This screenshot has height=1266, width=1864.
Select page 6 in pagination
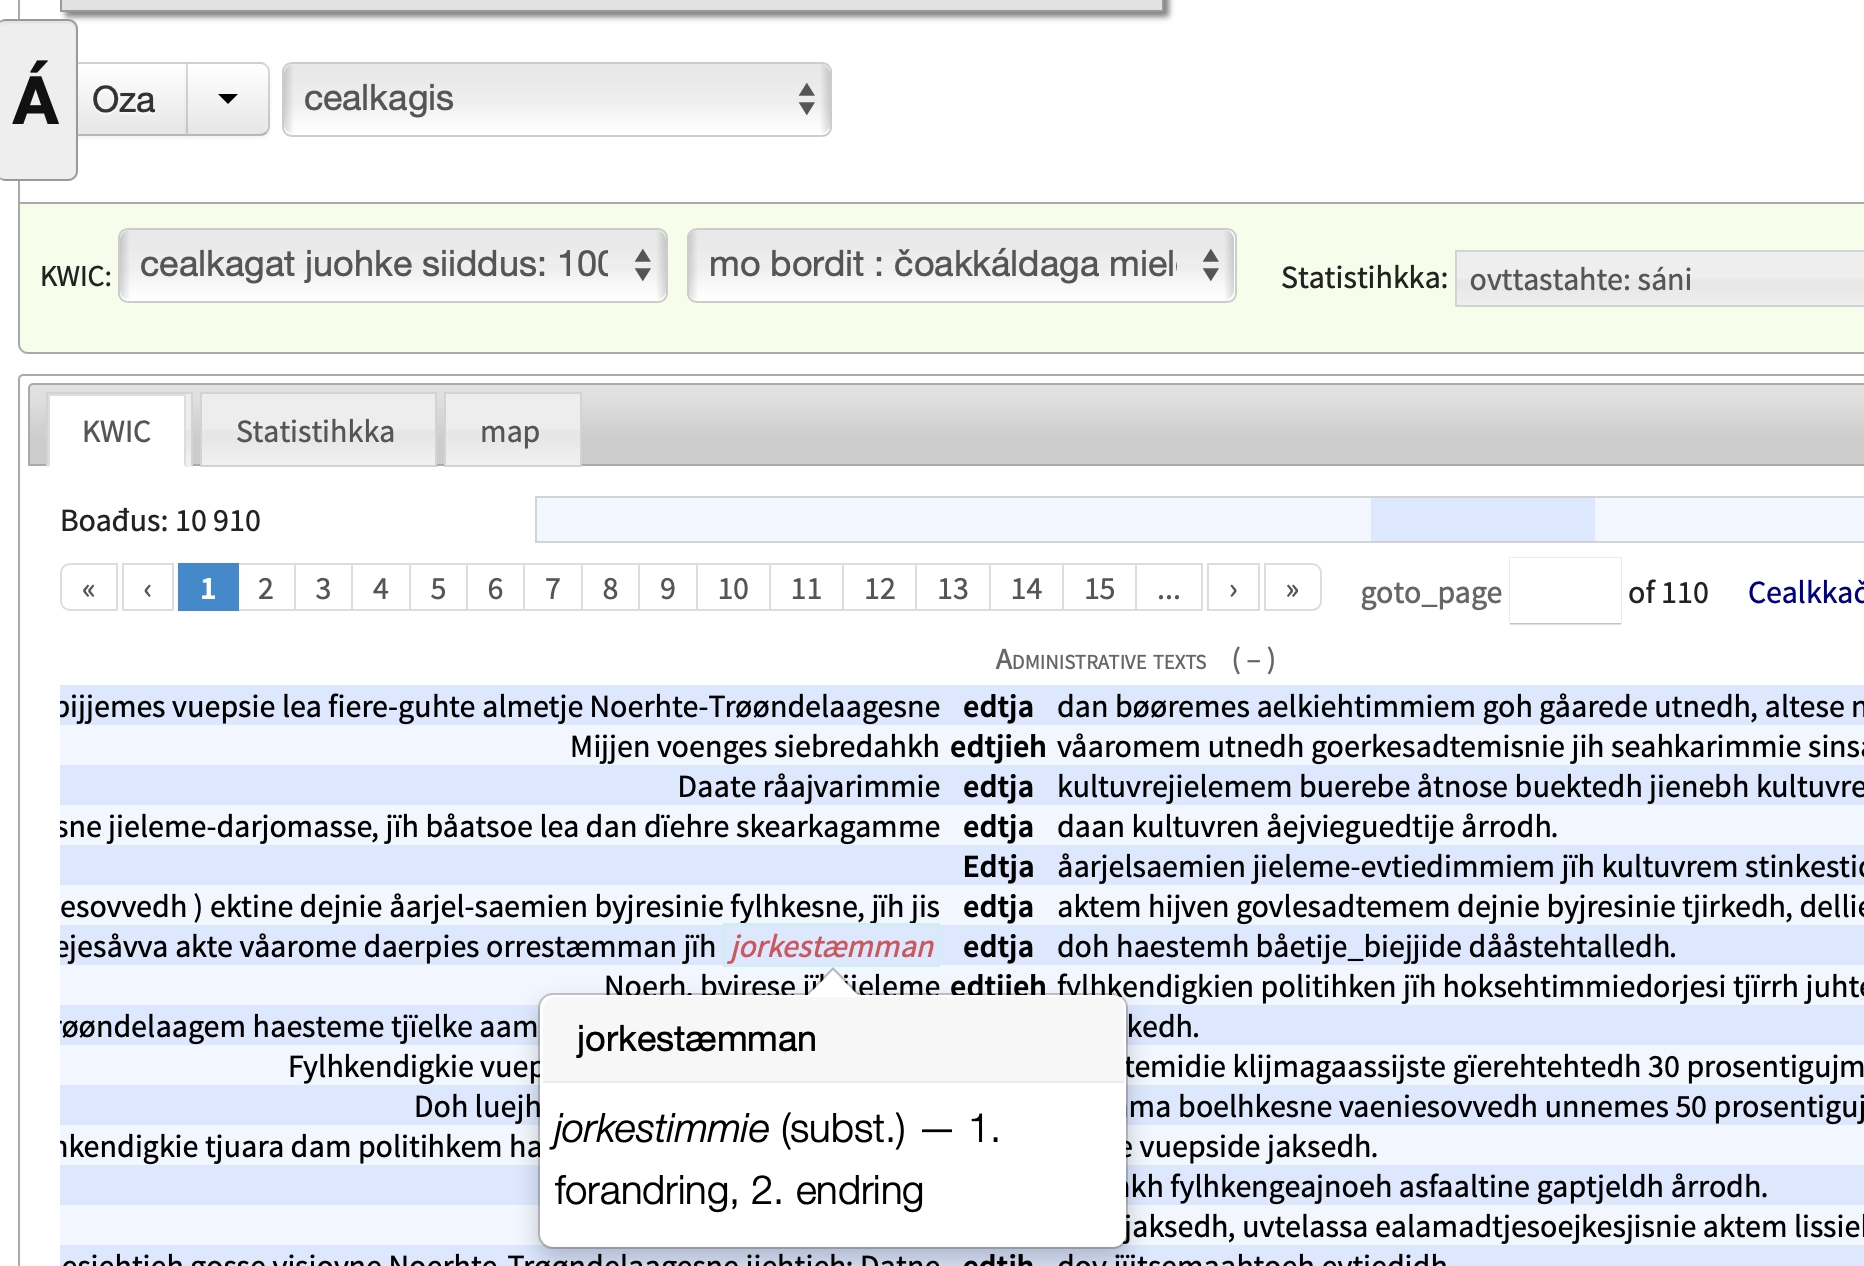tap(495, 588)
